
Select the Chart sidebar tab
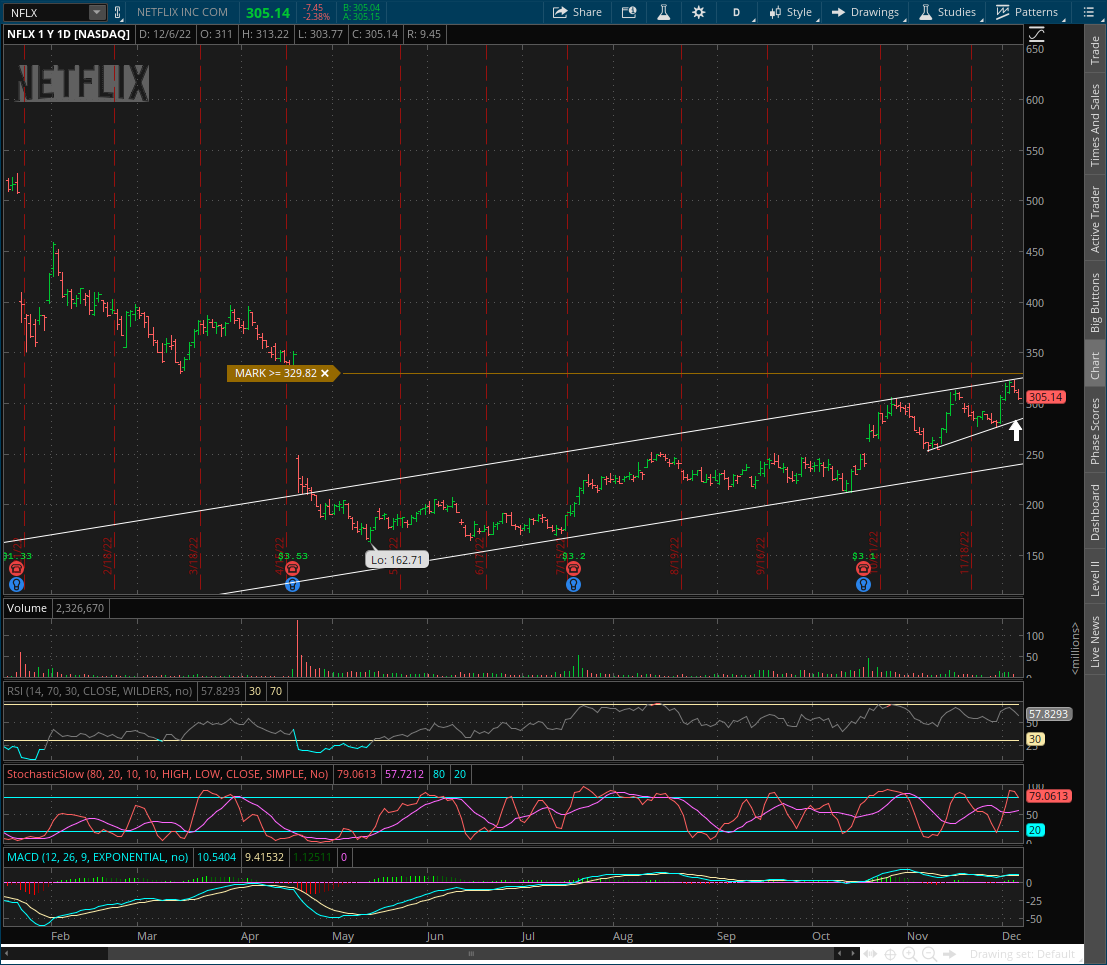tap(1095, 365)
